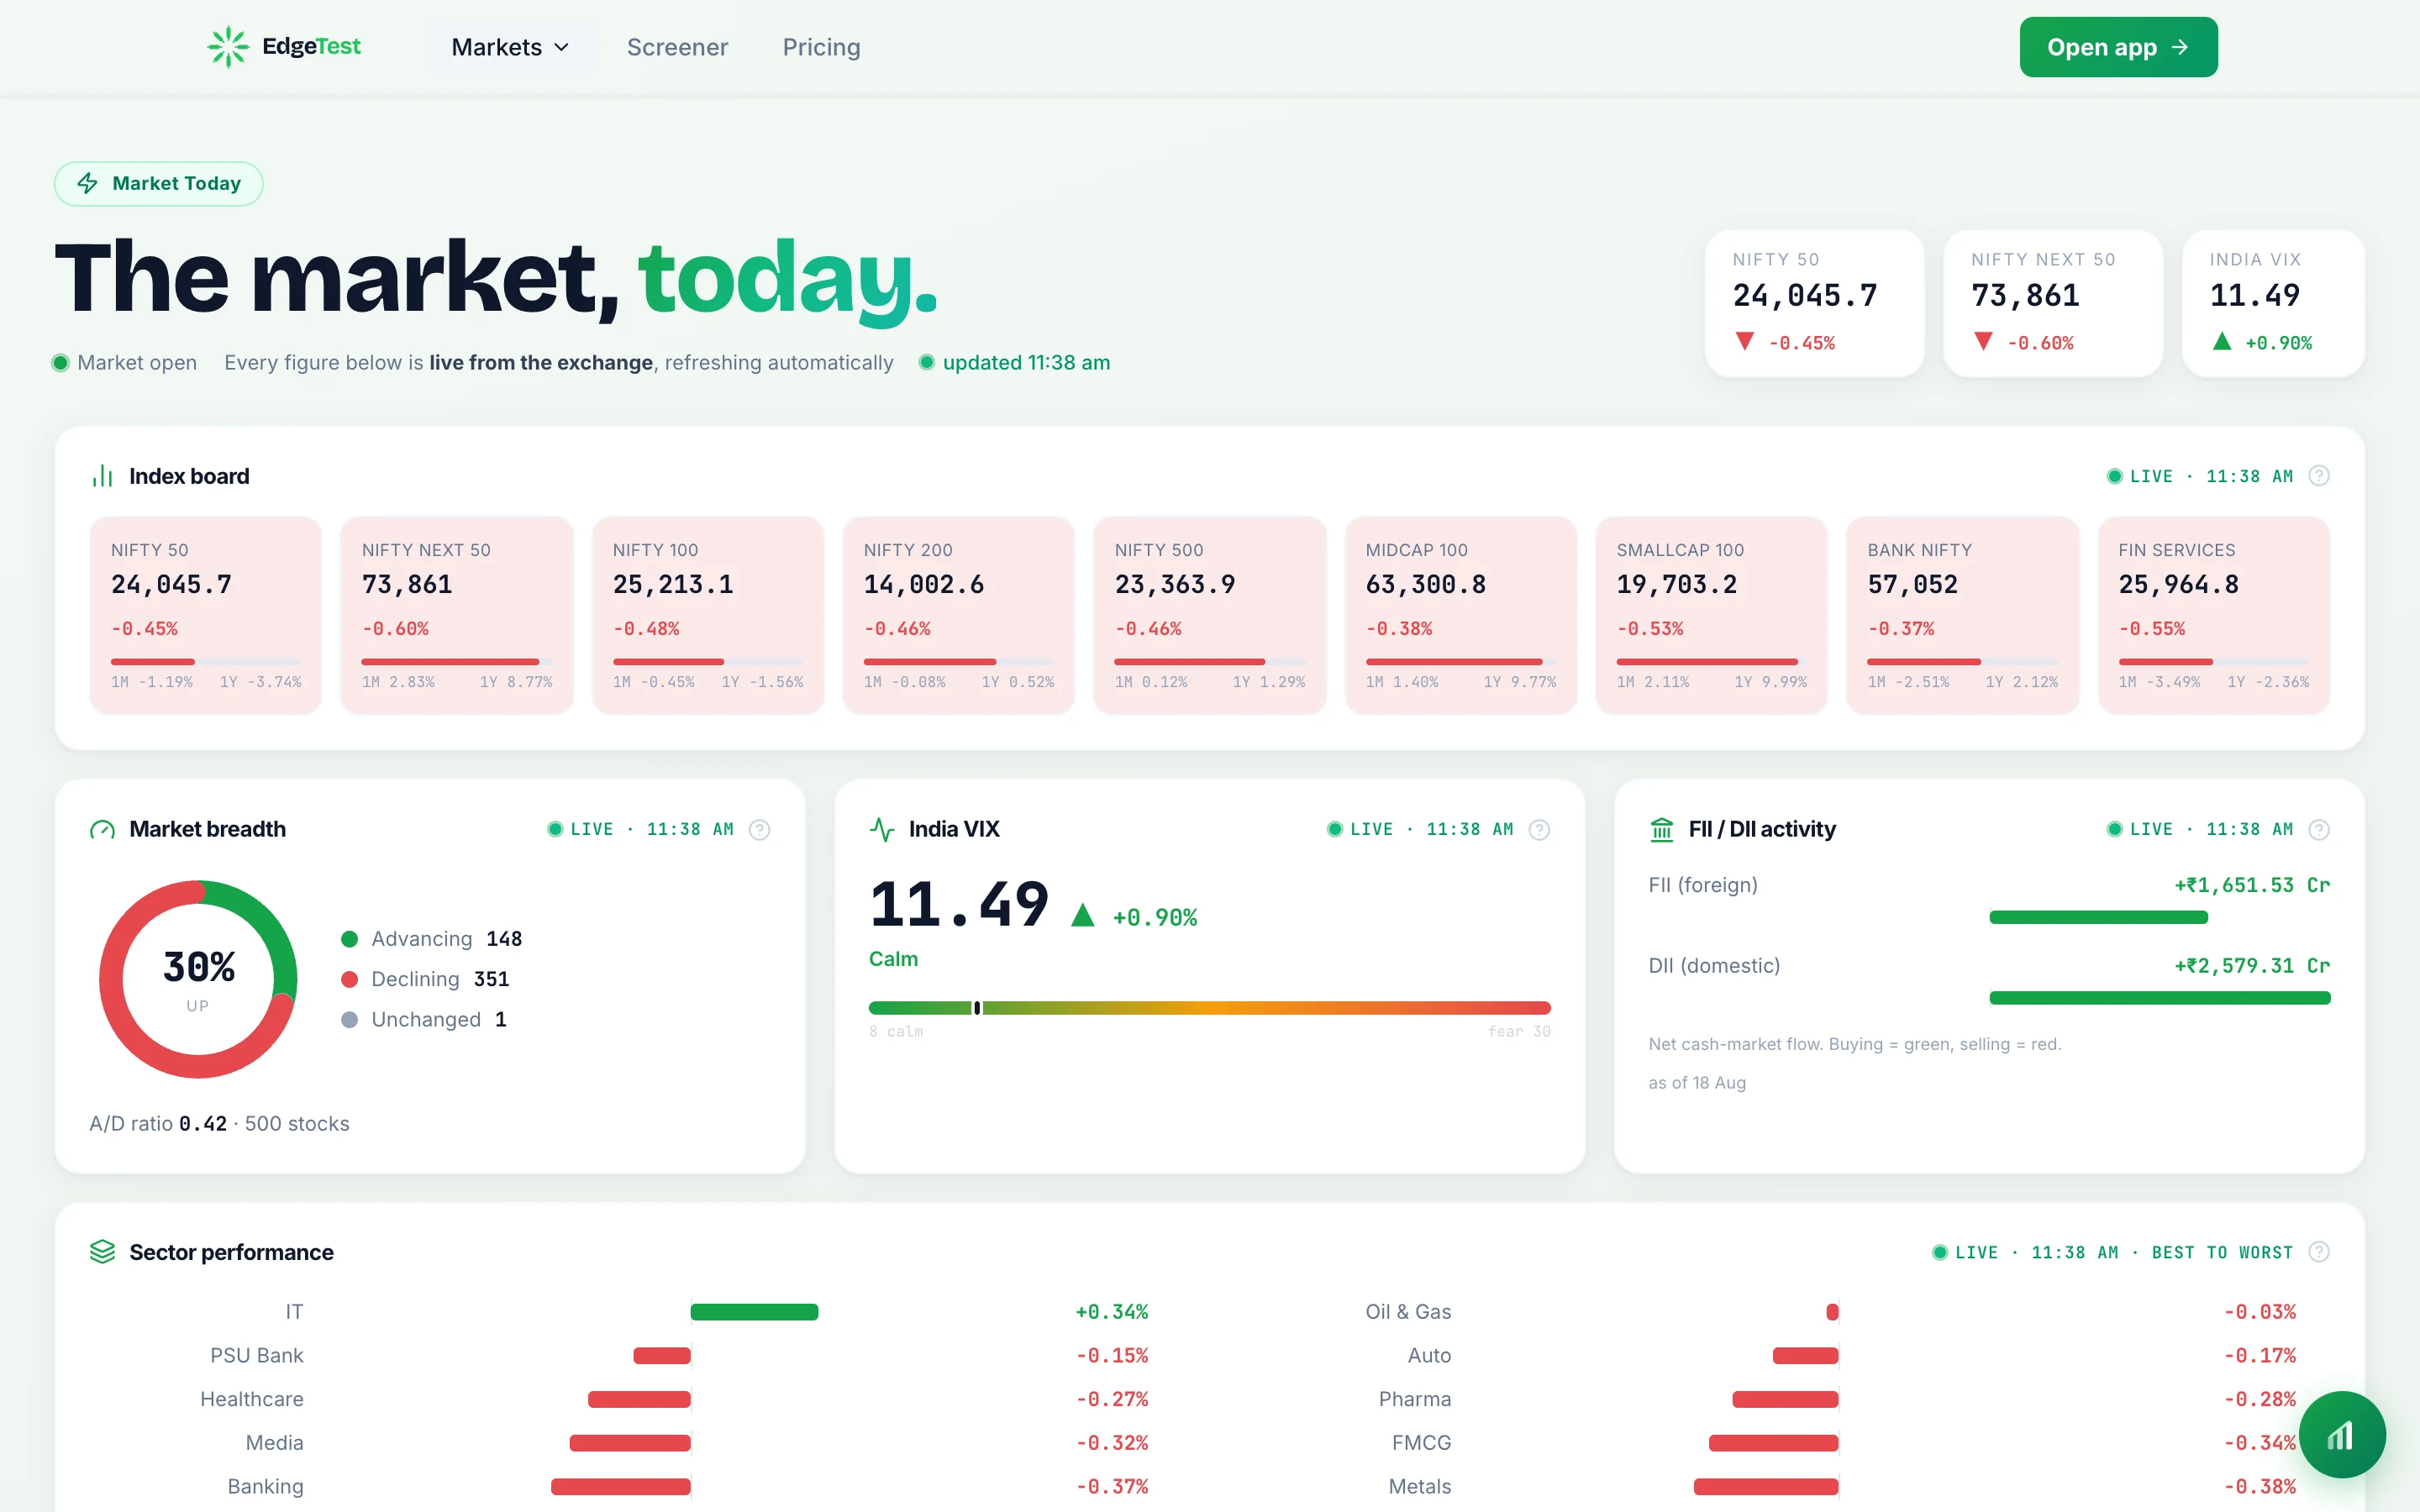Click the Open app button

coord(2118,47)
